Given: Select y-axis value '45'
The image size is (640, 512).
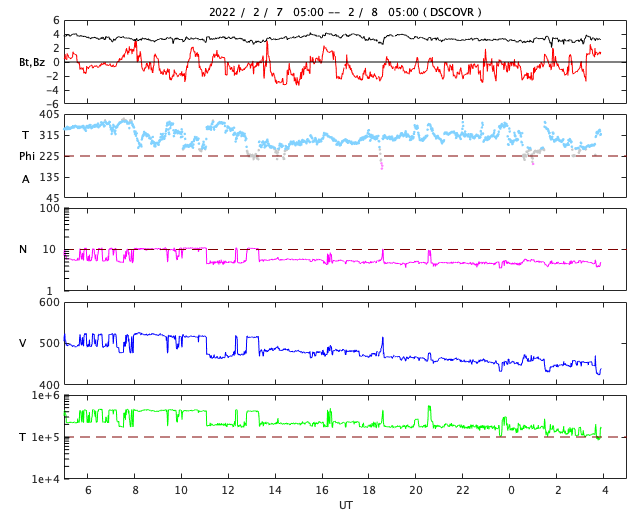Looking at the screenshot, I should pos(53,198).
